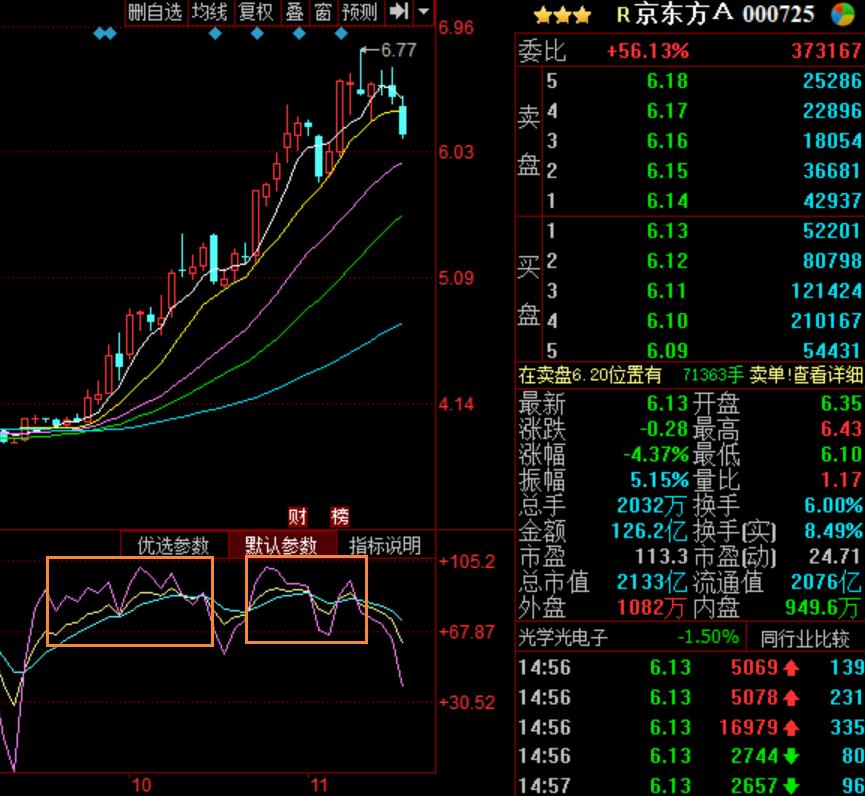Open the 窗 window layout option

pos(323,12)
